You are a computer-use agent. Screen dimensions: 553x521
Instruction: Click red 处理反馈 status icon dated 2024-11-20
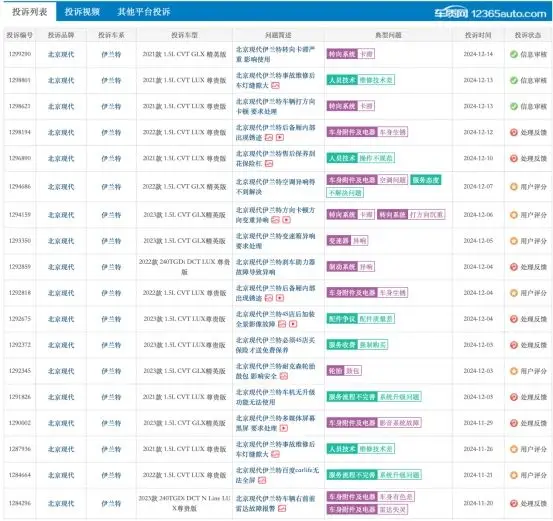pos(514,503)
